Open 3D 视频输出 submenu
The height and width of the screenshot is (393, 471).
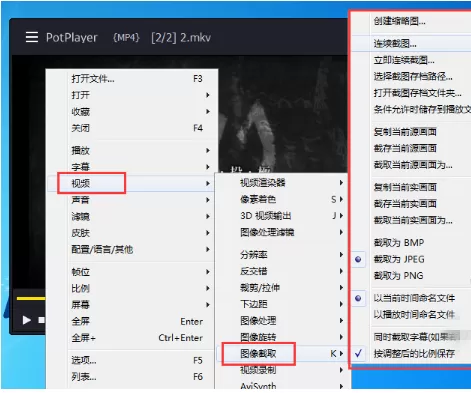(282, 216)
